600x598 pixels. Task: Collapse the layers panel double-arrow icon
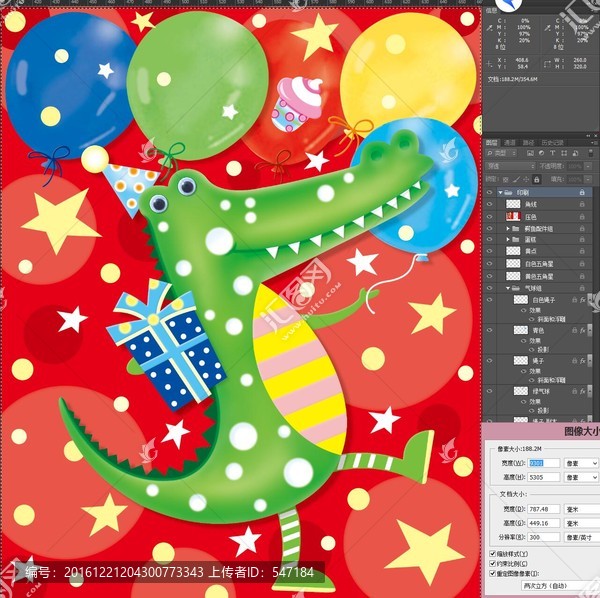[589, 136]
